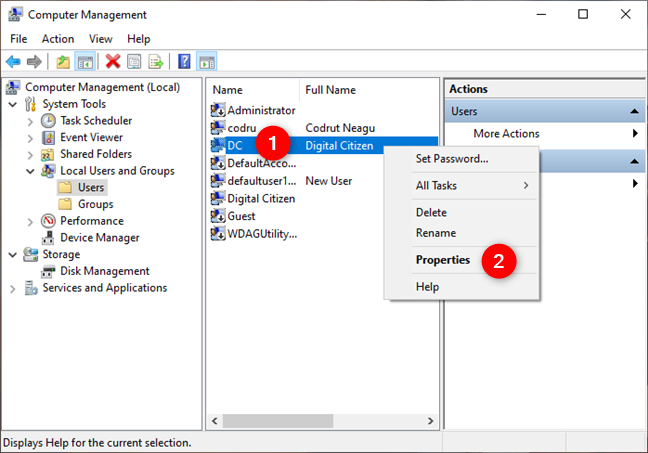
Task: Collapse the System Tools tree node
Action: [x=13, y=104]
